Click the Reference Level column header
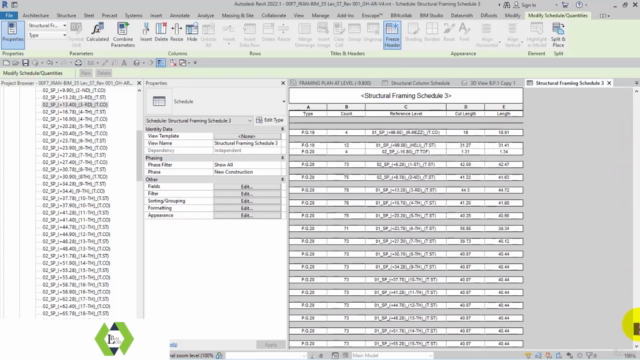640x360 pixels. coord(406,113)
